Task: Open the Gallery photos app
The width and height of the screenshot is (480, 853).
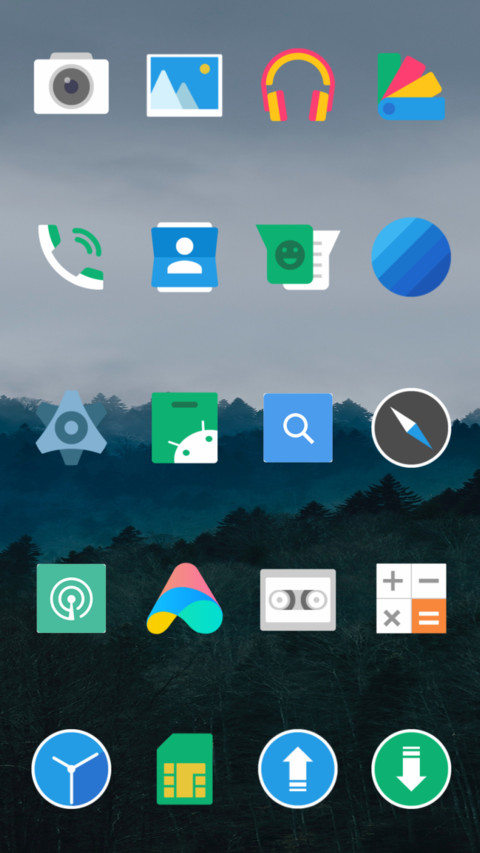Action: (x=184, y=85)
